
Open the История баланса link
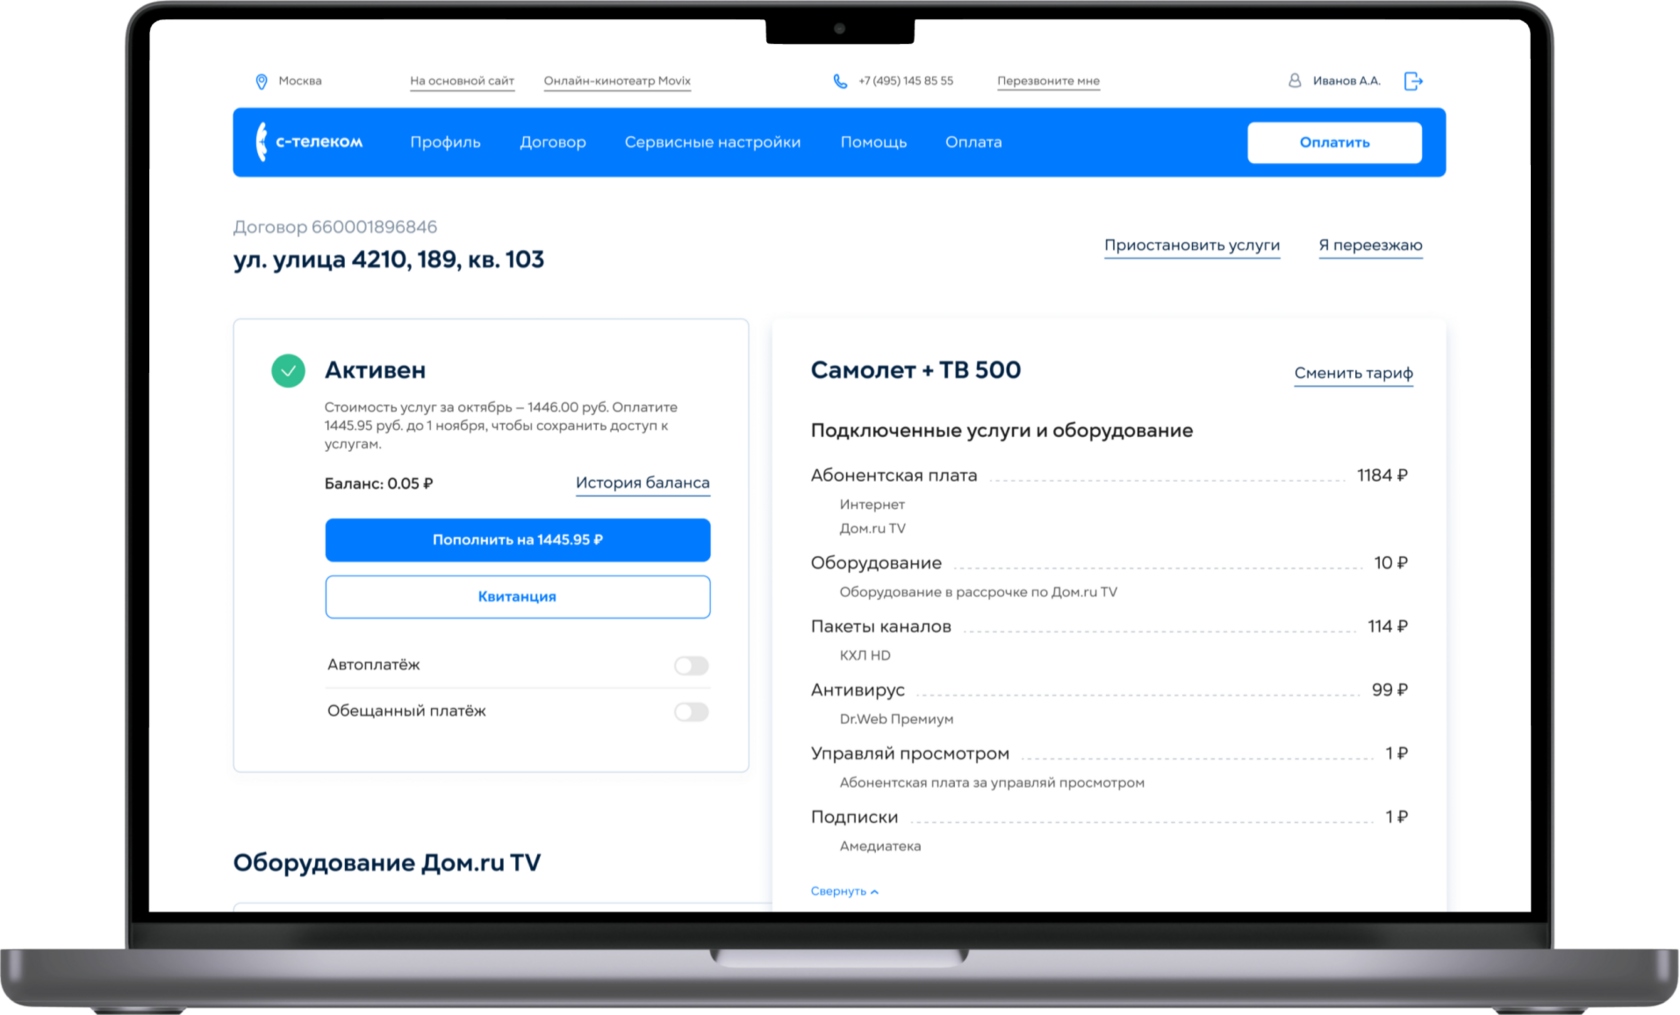pos(643,483)
